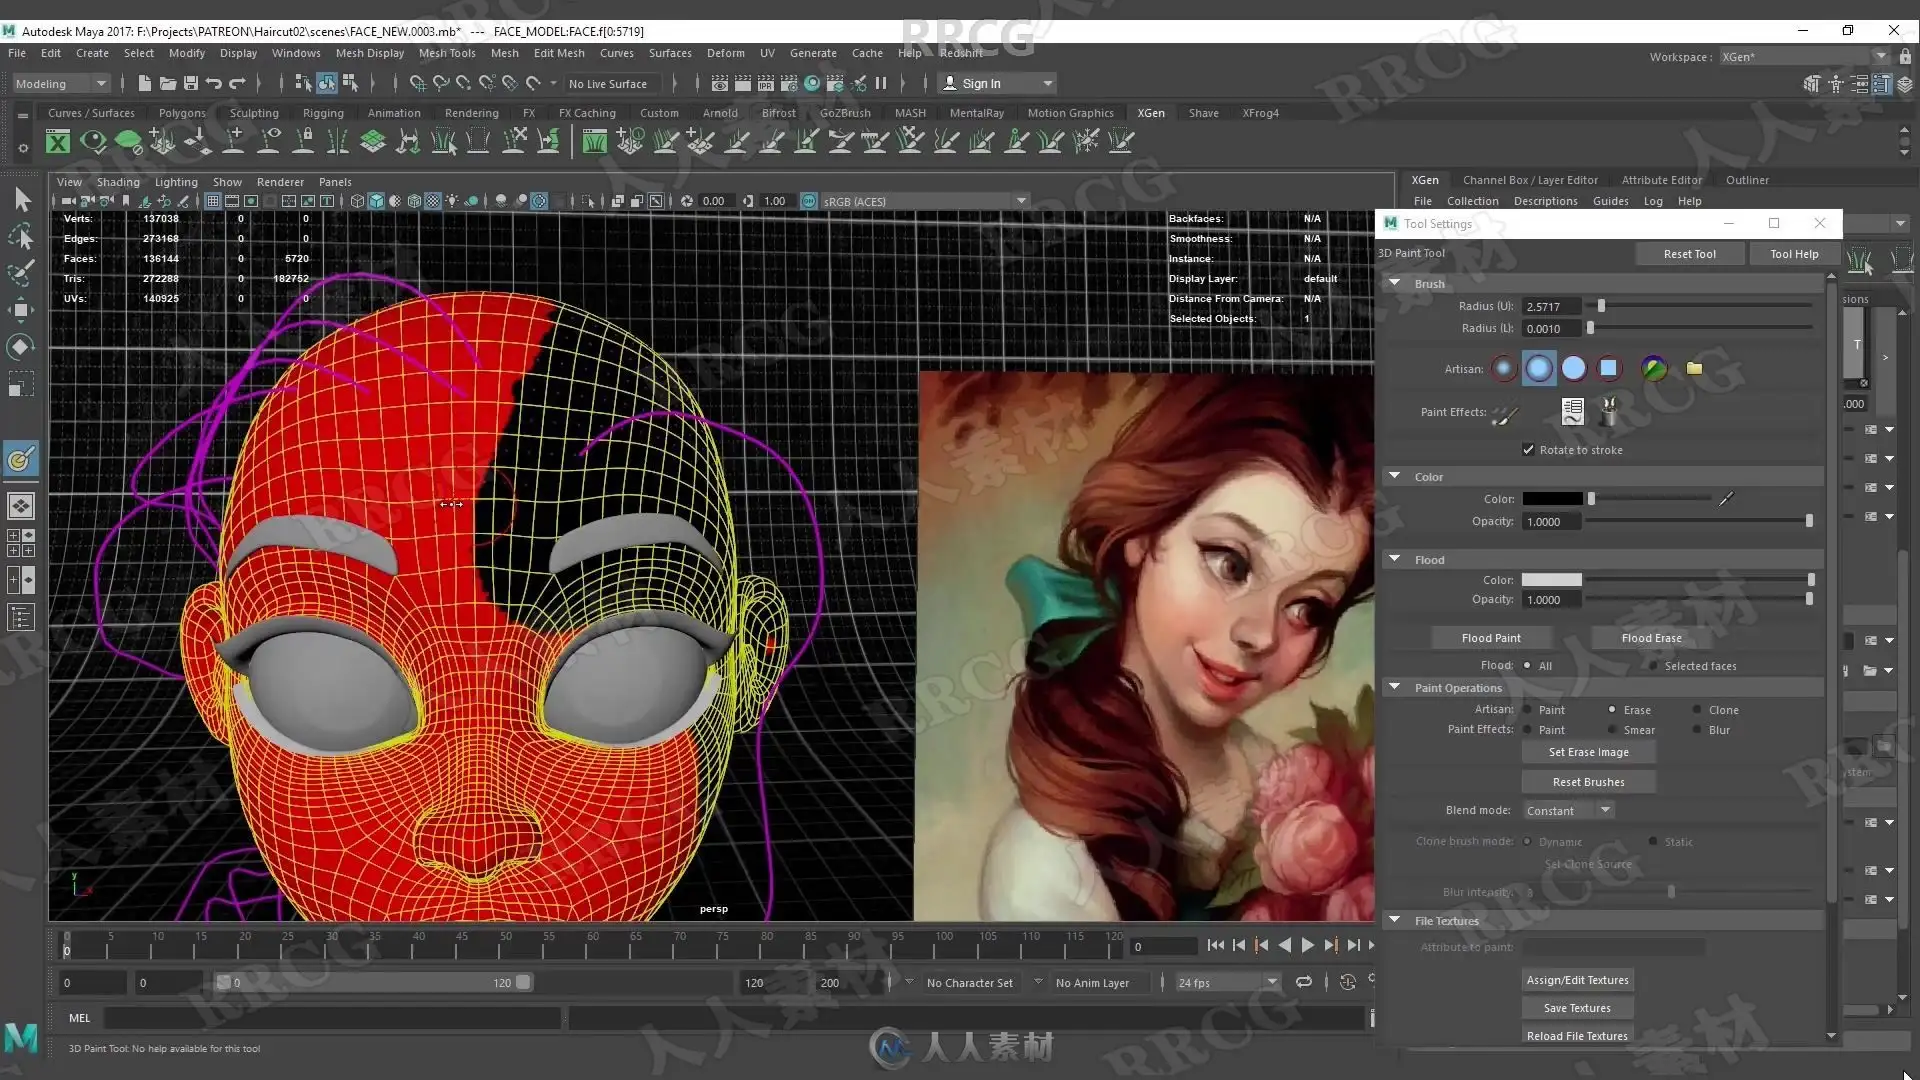Collapse the Brush section expander
The height and width of the screenshot is (1080, 1920).
click(x=1394, y=284)
